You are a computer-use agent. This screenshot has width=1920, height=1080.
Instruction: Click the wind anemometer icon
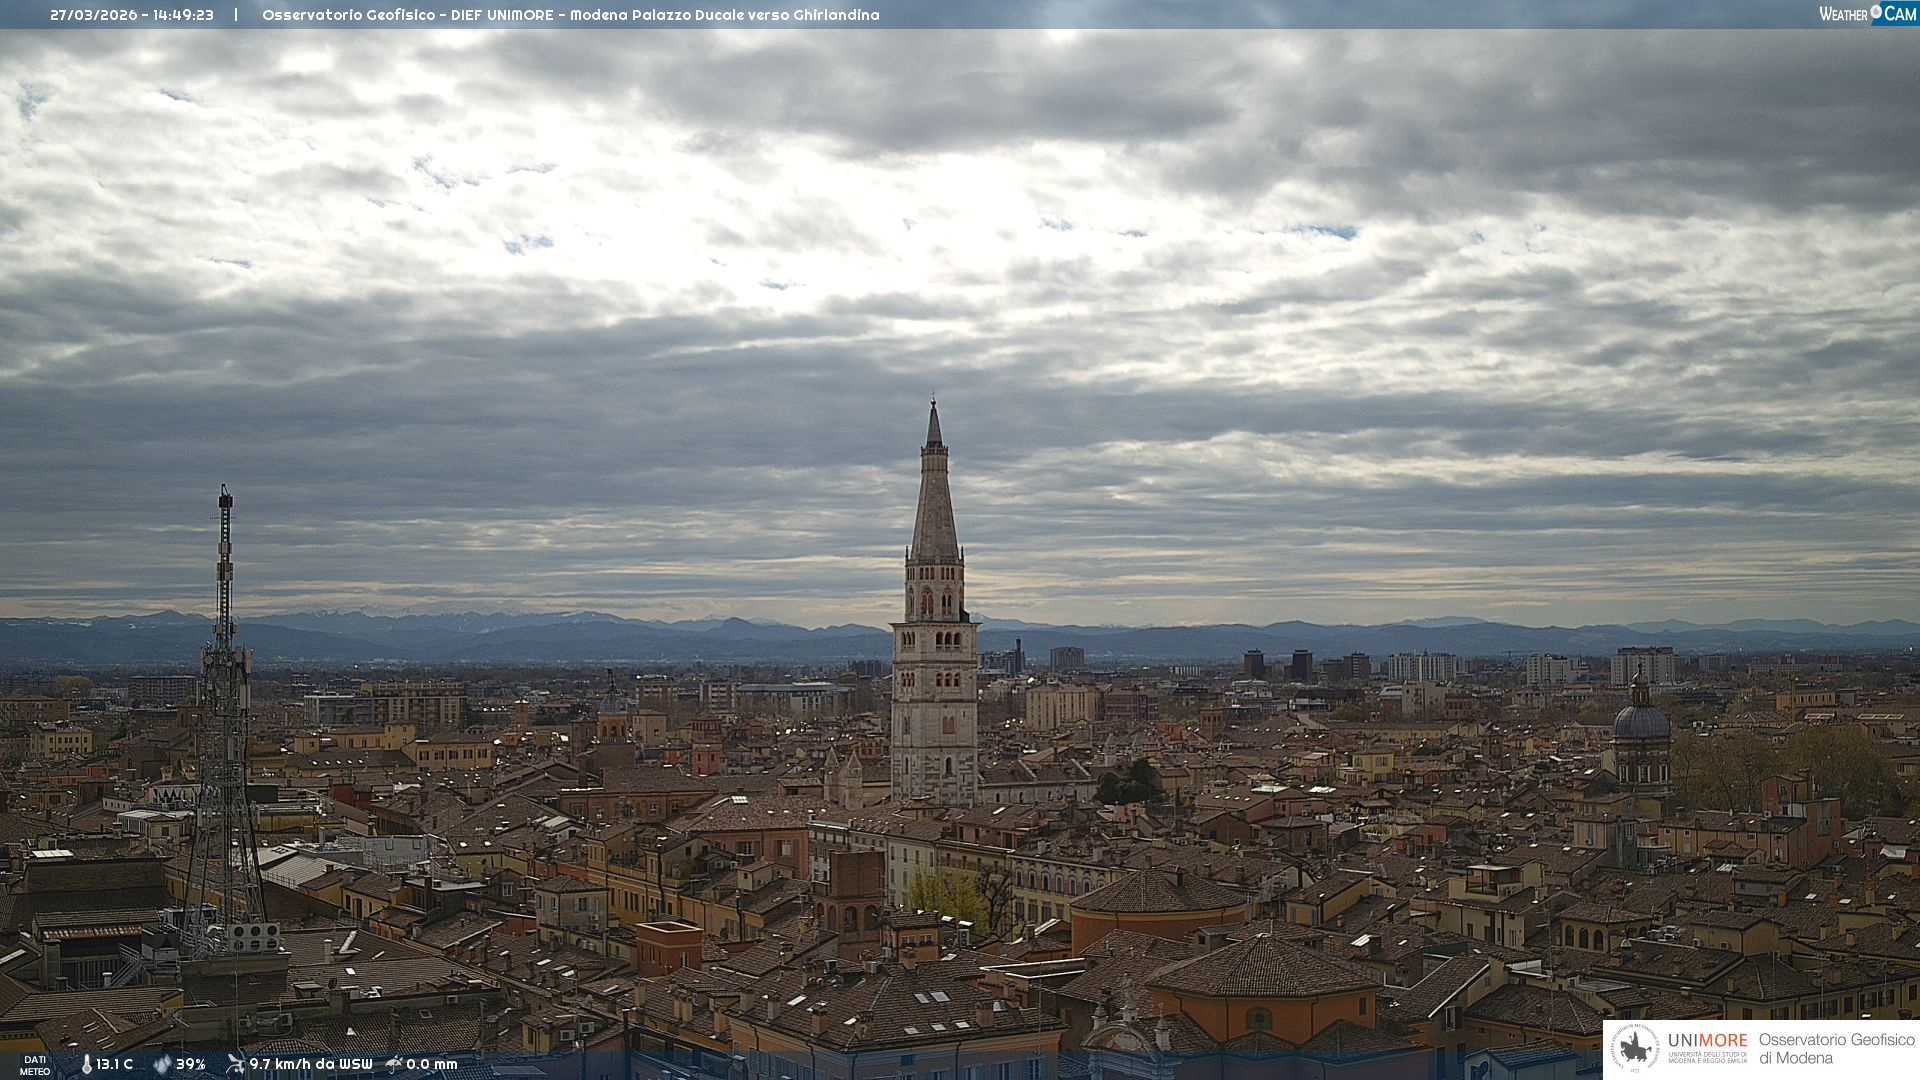tap(235, 1064)
